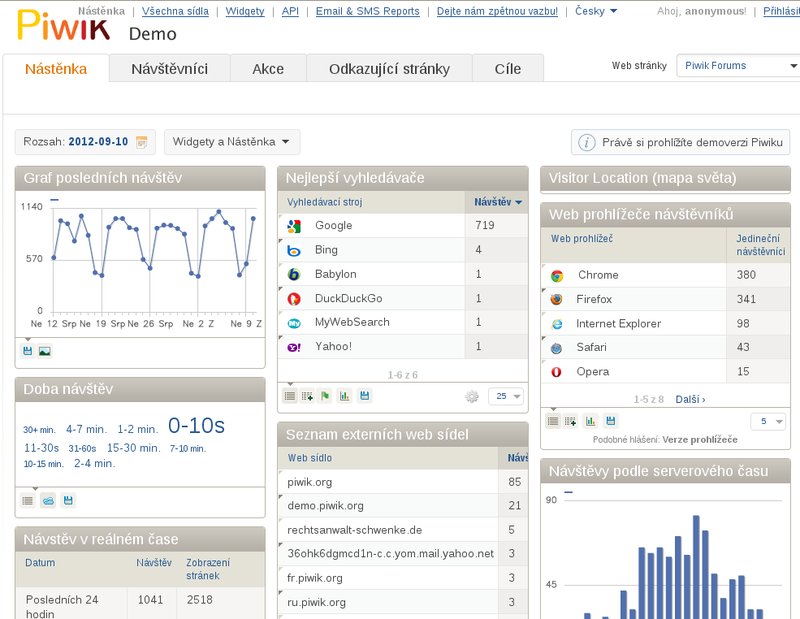Show table with more metrics for search engines
This screenshot has width=800, height=619.
(307, 396)
